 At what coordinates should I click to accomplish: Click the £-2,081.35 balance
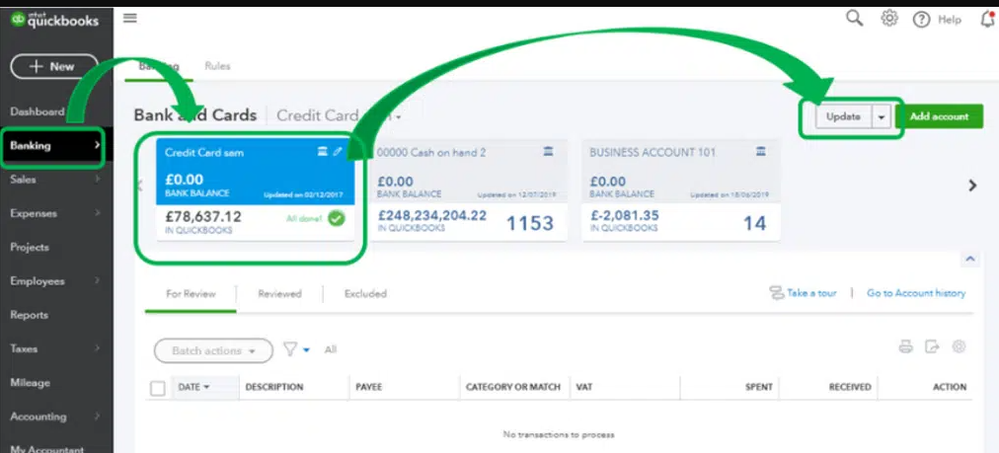click(x=624, y=215)
